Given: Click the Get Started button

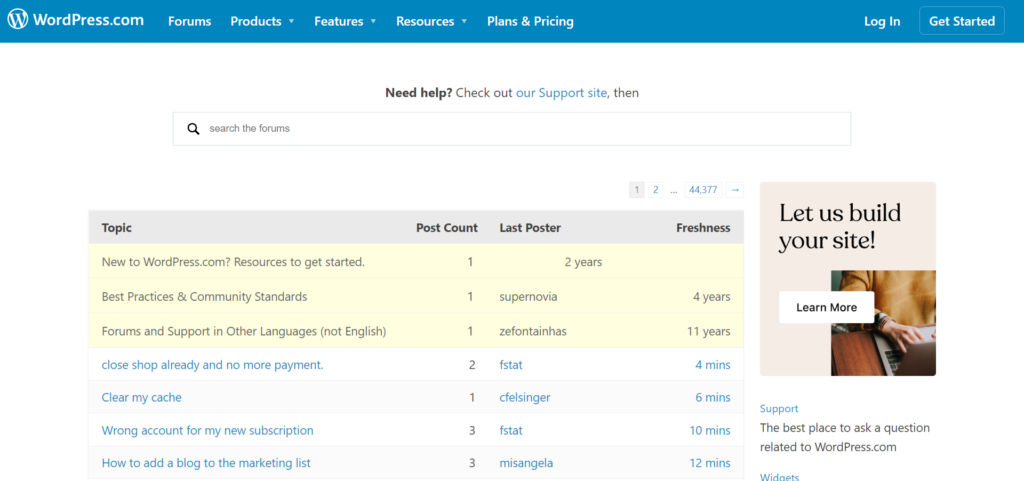Looking at the screenshot, I should tap(961, 21).
